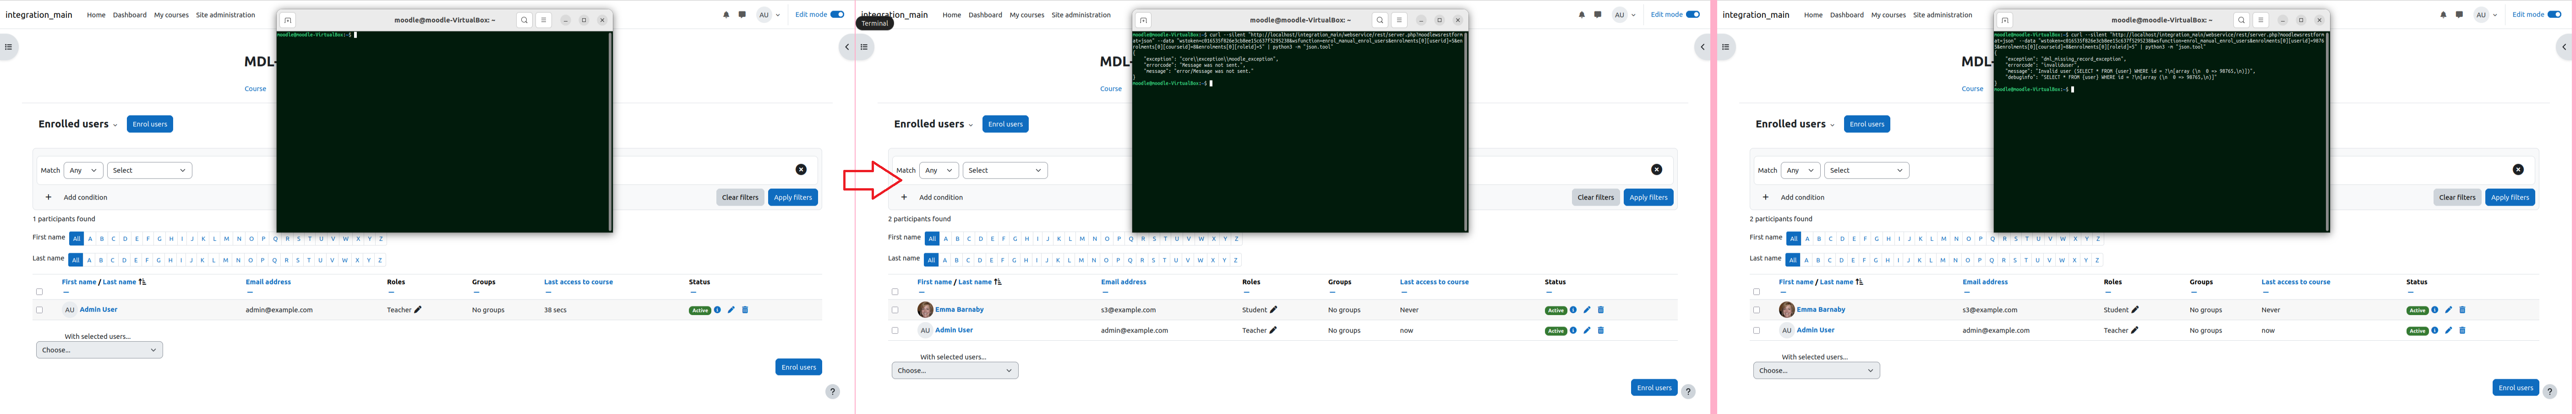Open My courses in second screenshot navbar

(x=1027, y=15)
